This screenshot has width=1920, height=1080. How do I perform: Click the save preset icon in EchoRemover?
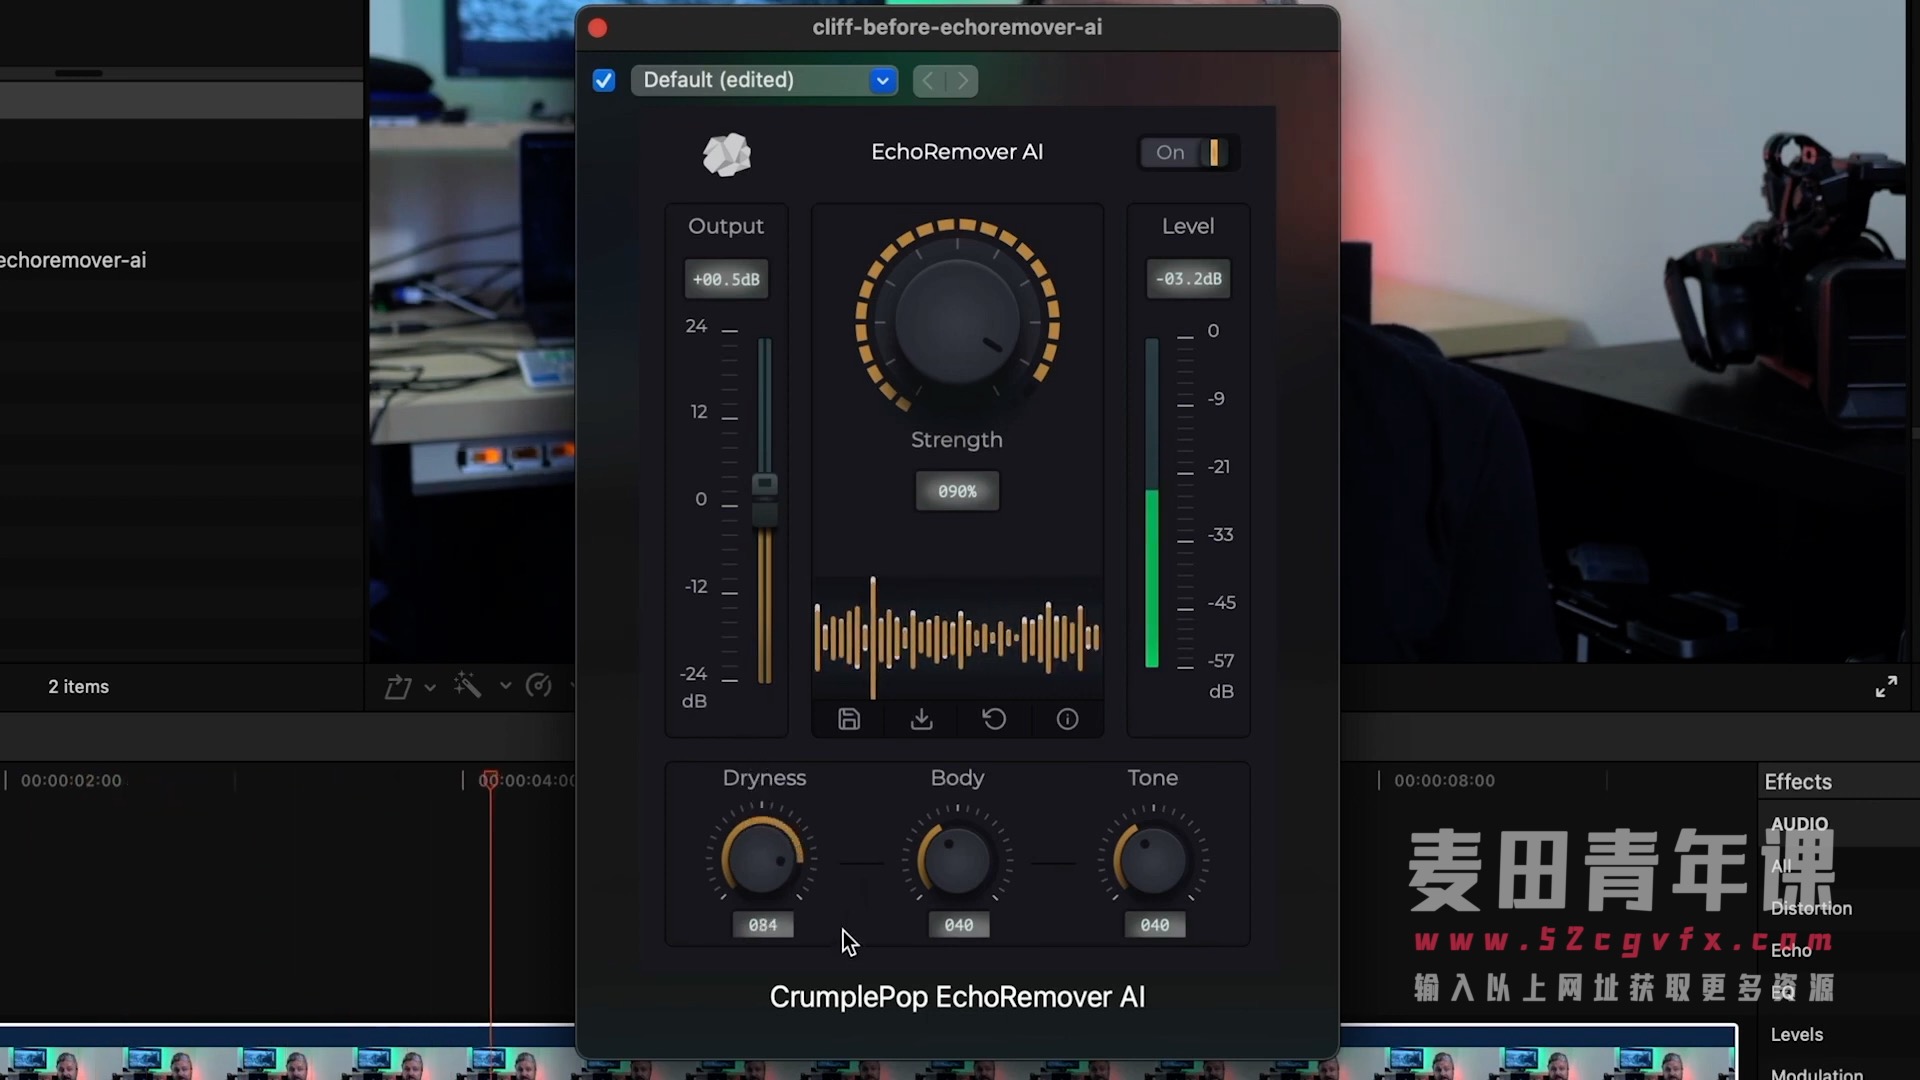[849, 717]
